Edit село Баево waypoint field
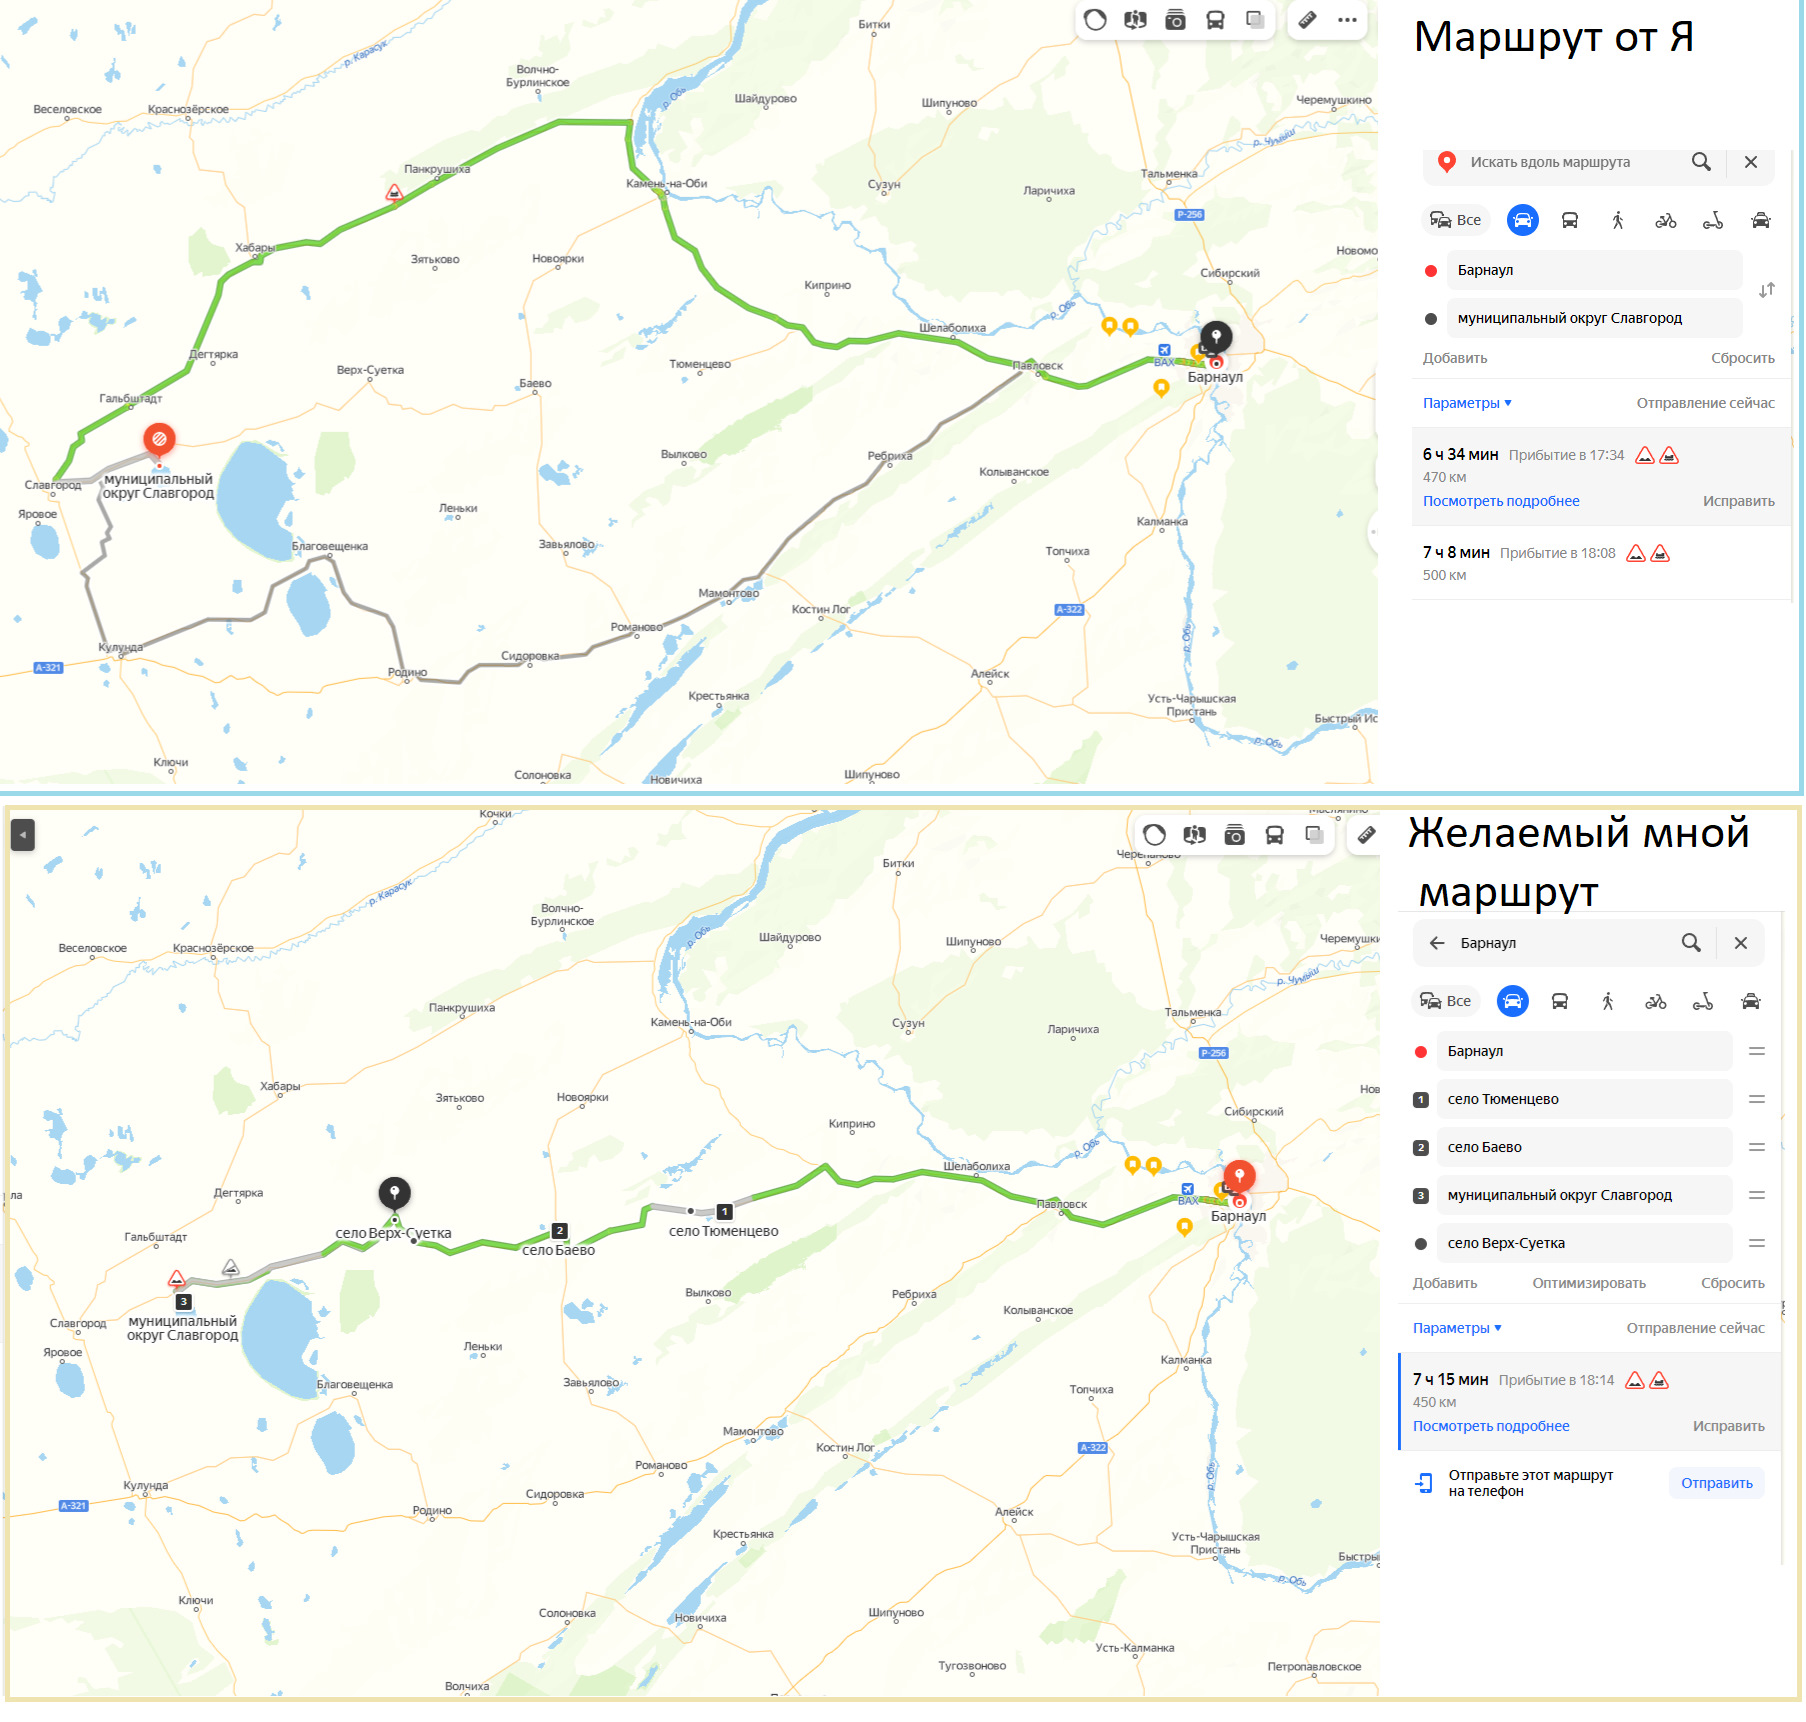Image resolution: width=1806 pixels, height=1722 pixels. (x=1584, y=1147)
